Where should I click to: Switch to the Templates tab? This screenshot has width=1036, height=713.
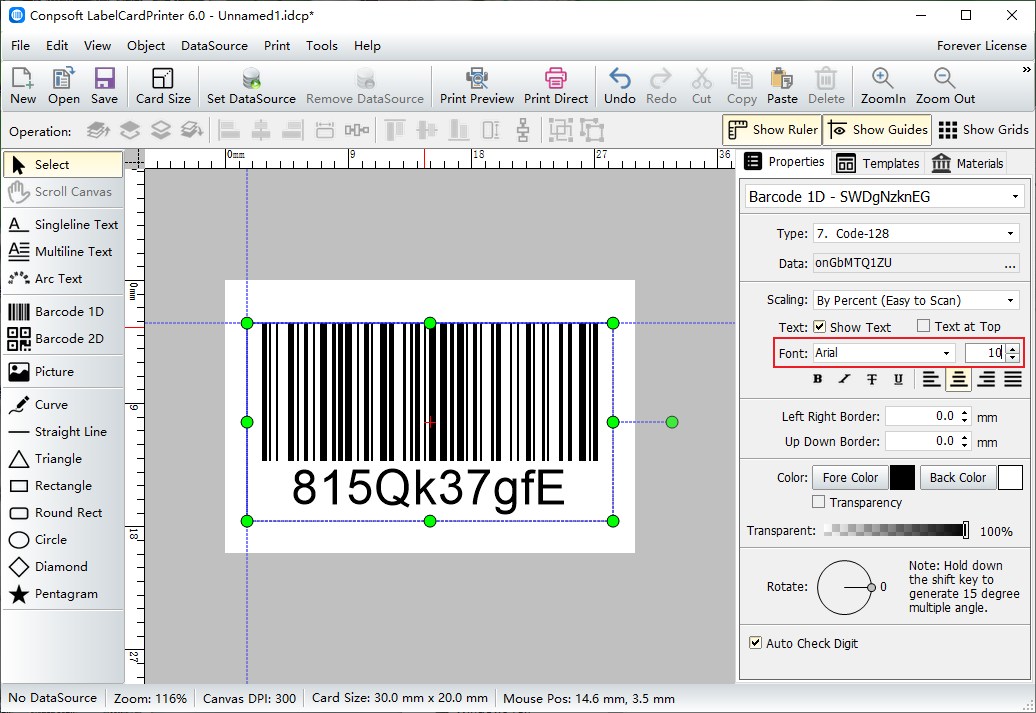pyautogui.click(x=877, y=163)
